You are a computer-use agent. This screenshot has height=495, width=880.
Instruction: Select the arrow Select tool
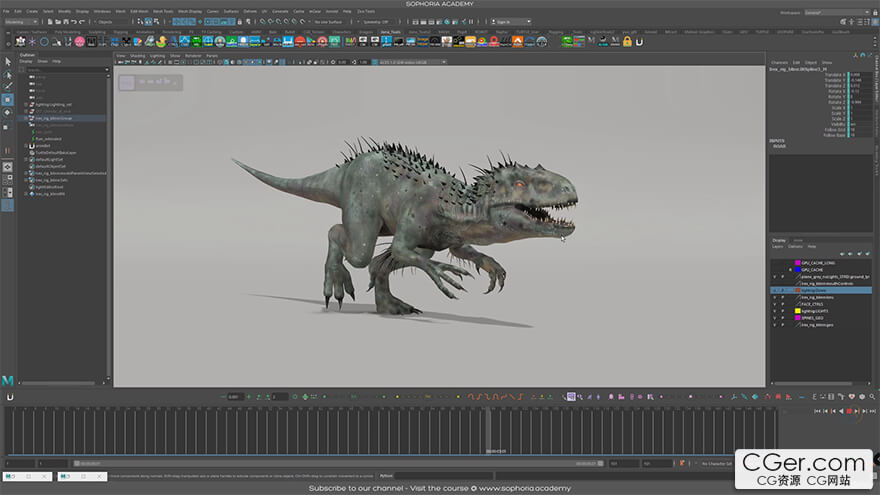(x=7, y=61)
